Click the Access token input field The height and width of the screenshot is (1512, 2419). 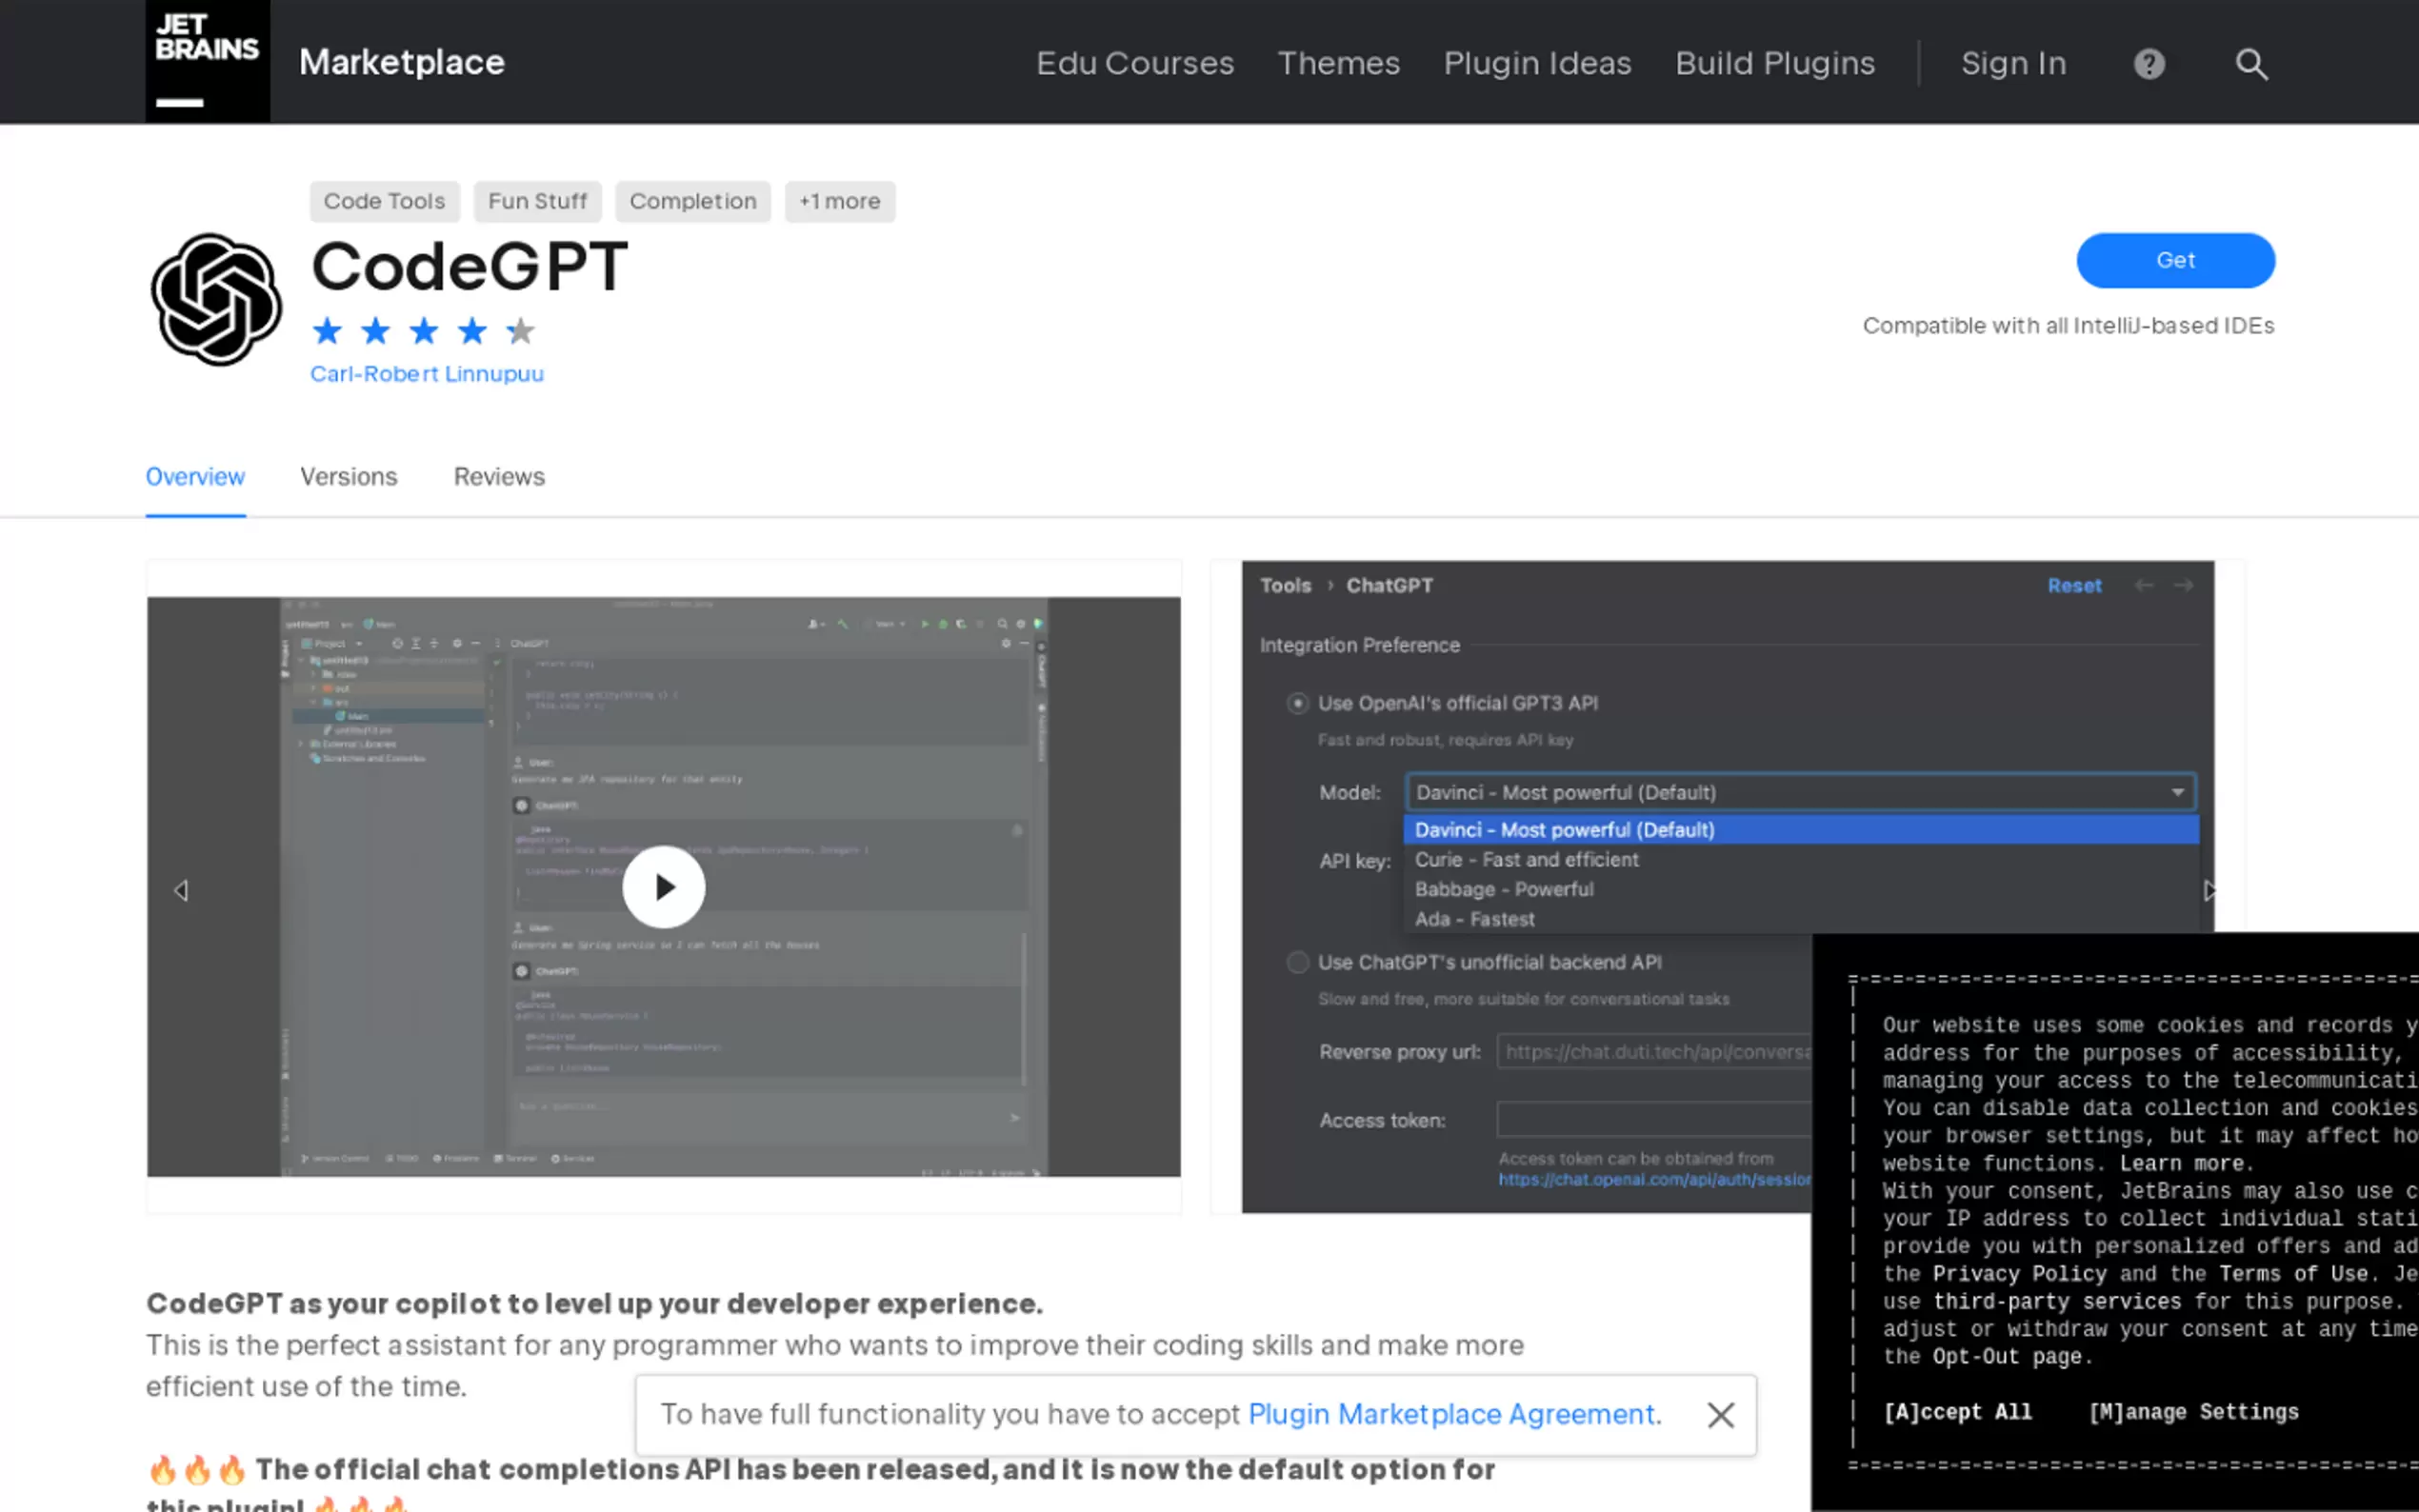1654,1120
